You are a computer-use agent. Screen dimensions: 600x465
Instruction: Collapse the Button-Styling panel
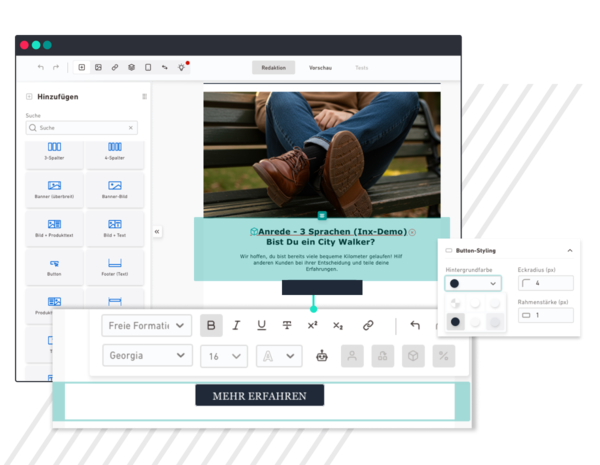570,251
